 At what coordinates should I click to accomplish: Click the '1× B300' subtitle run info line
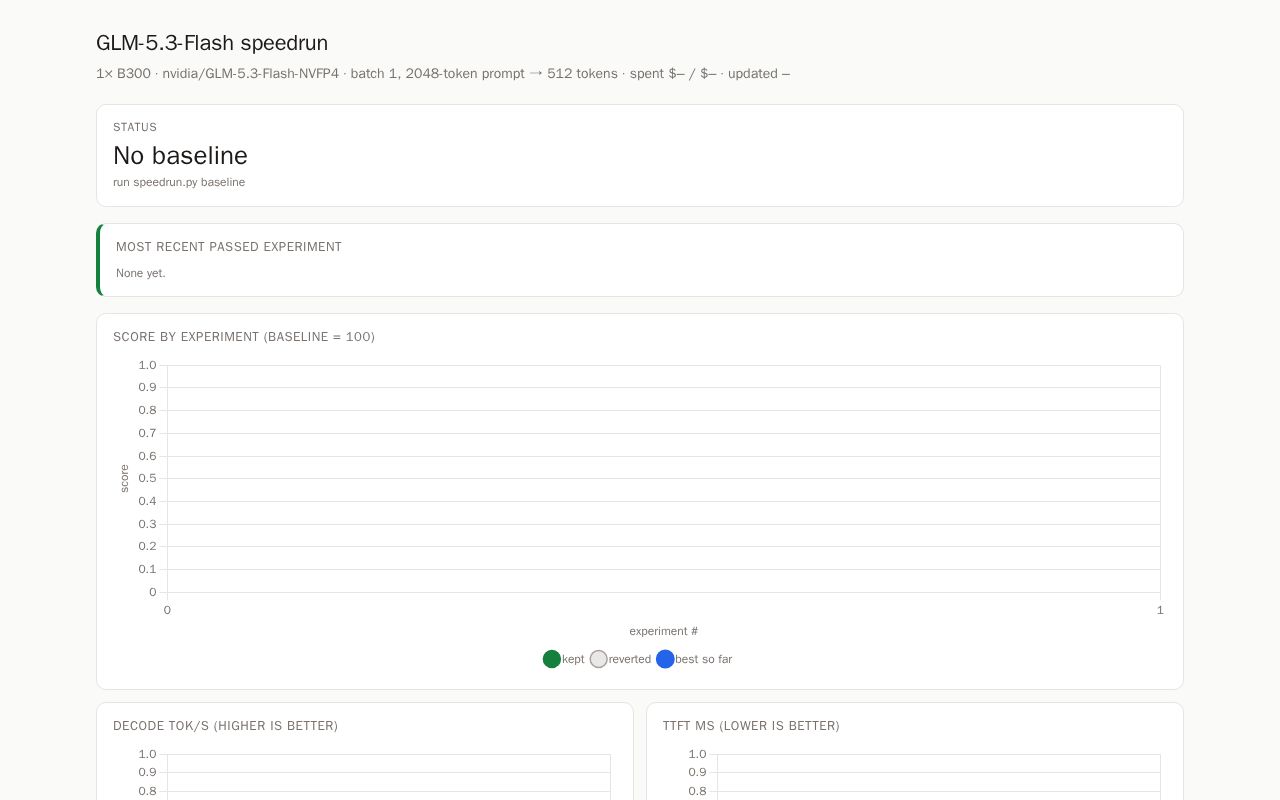pos(443,73)
